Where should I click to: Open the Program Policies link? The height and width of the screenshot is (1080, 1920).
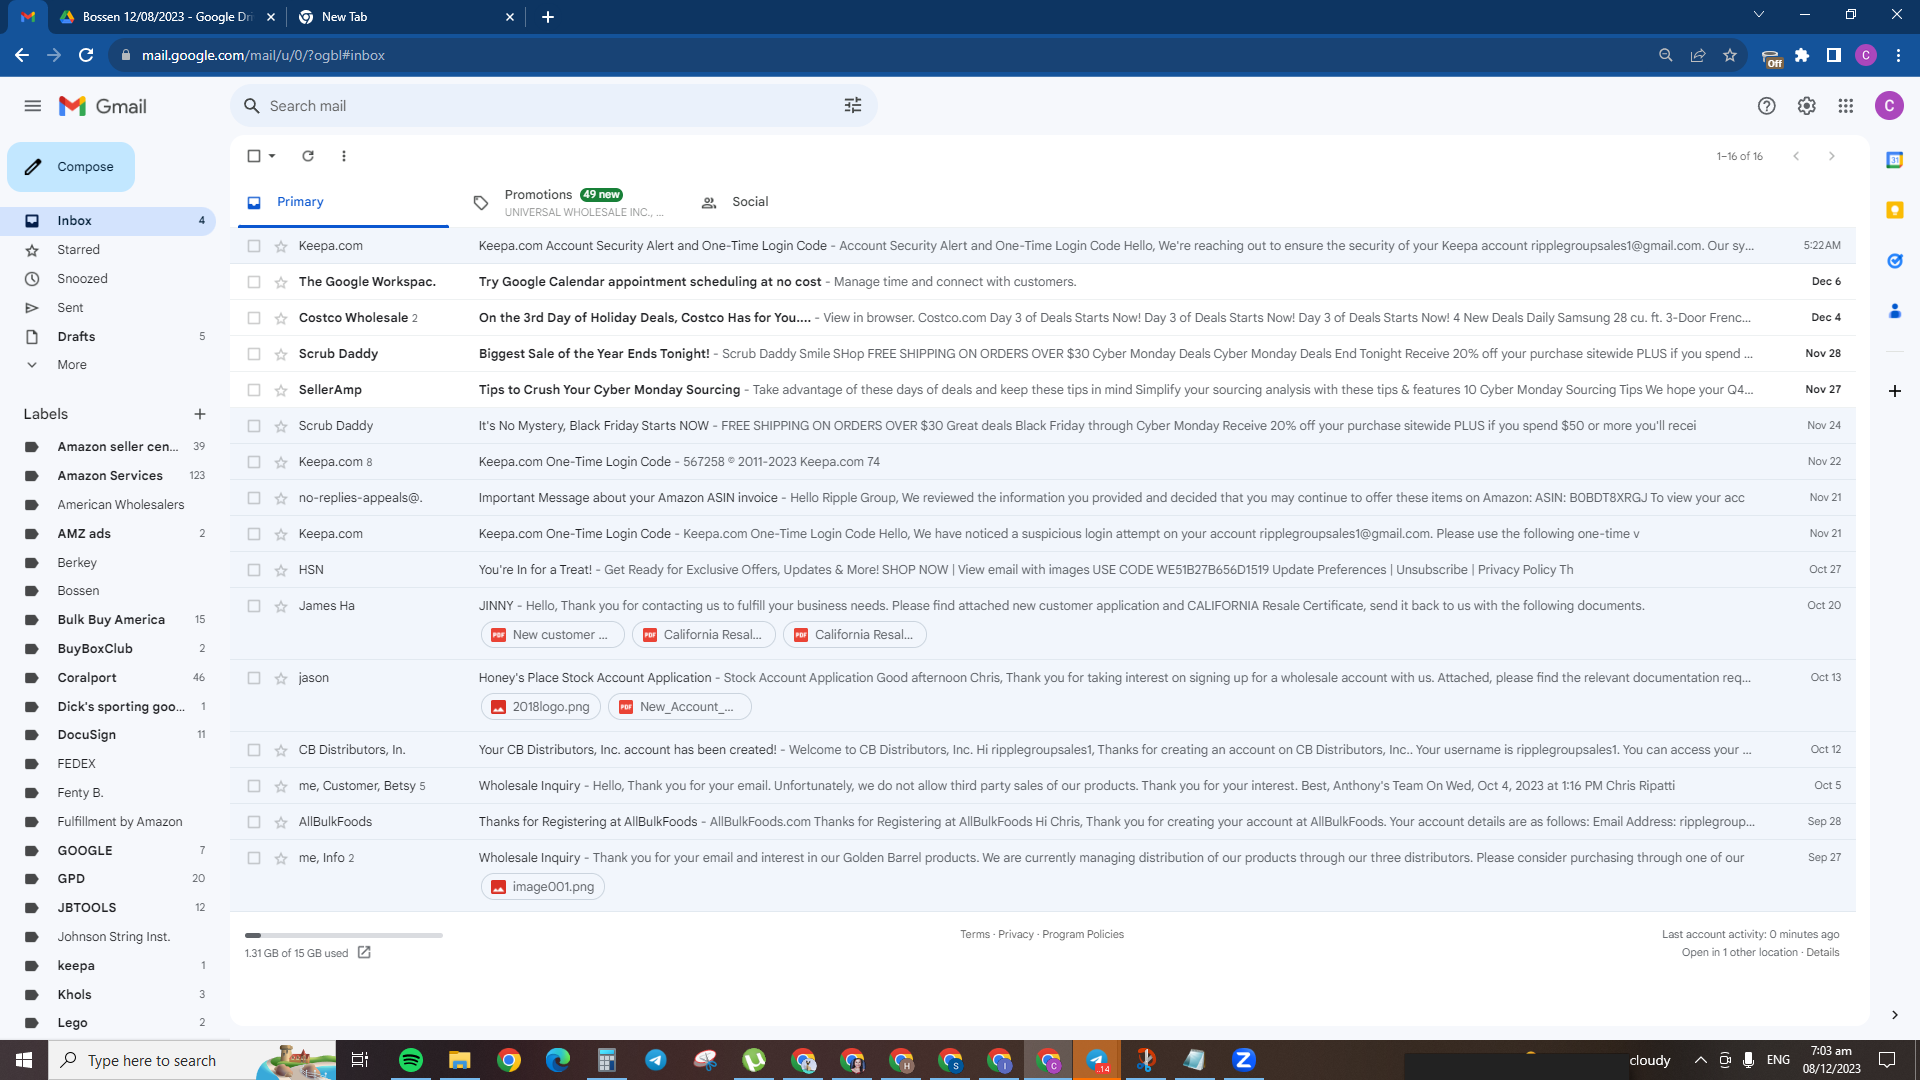point(1083,935)
